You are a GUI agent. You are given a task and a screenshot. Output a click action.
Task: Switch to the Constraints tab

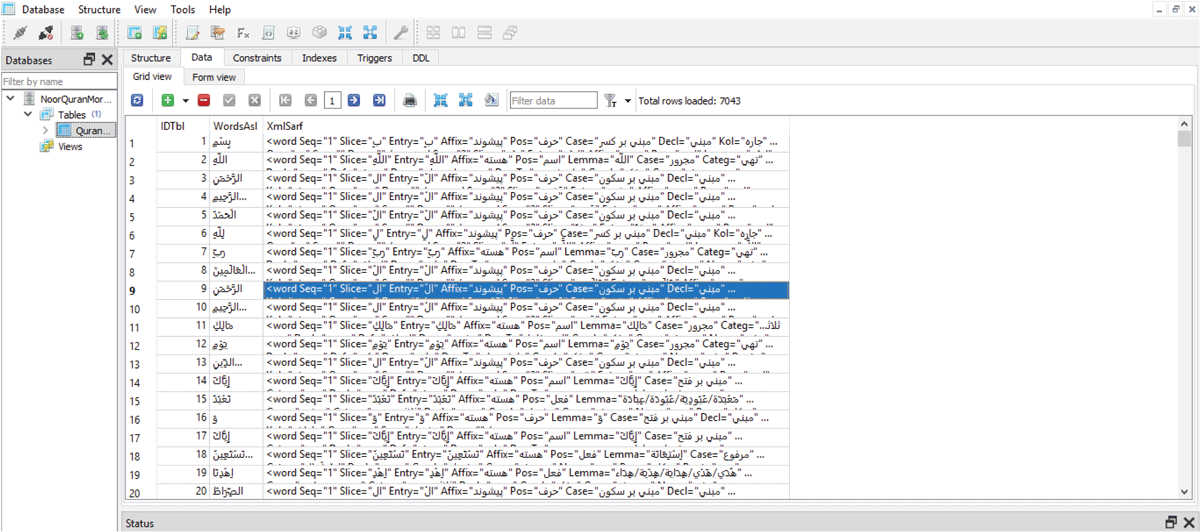(x=257, y=58)
